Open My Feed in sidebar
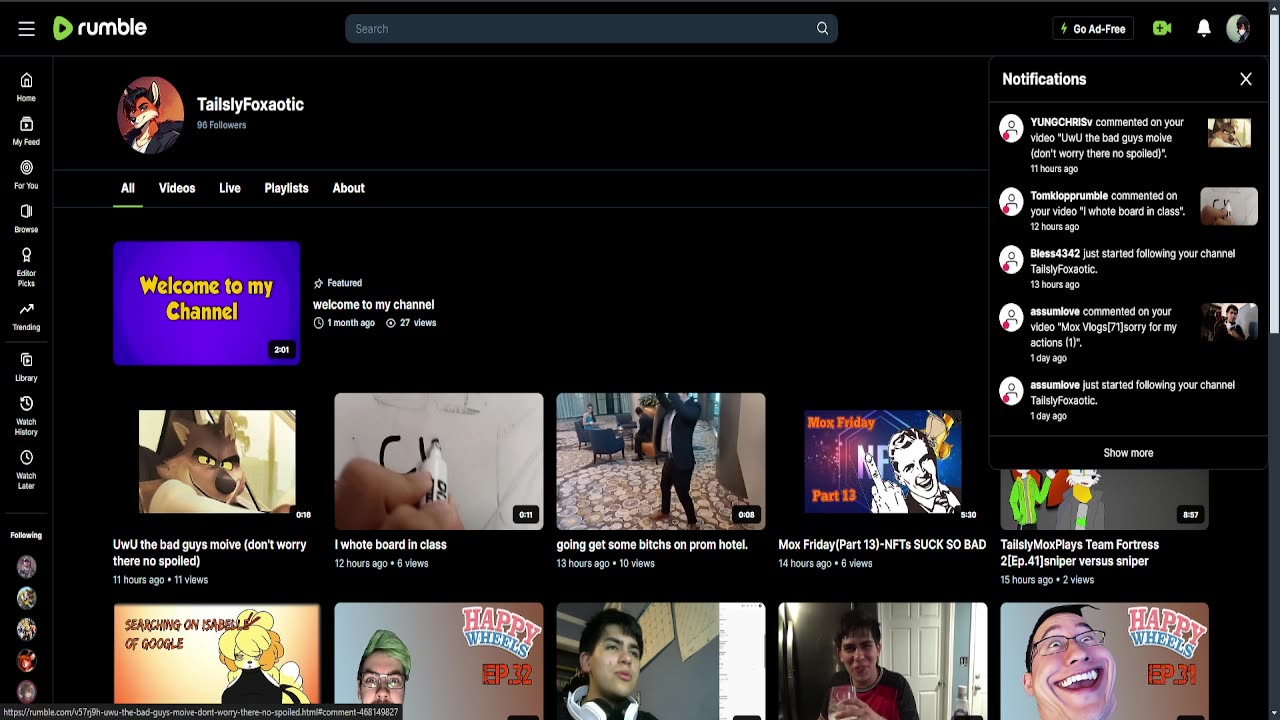The image size is (1280, 720). 26,131
